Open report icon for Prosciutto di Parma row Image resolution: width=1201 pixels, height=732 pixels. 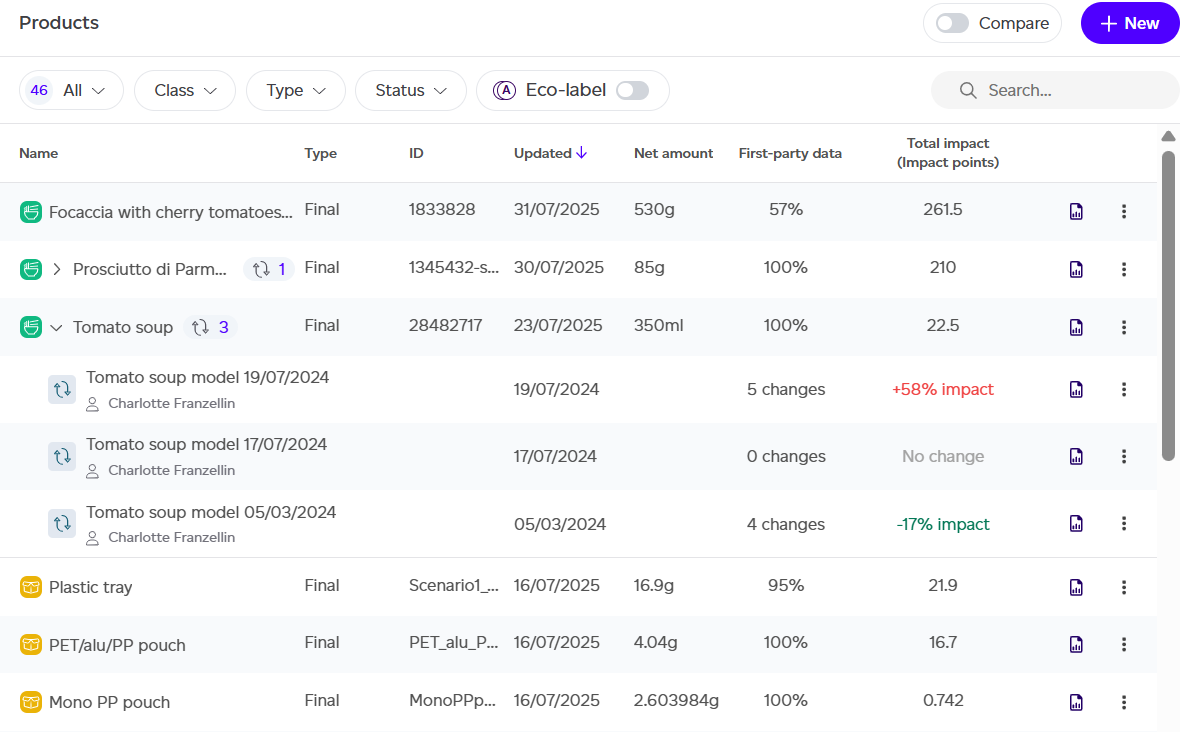1076,269
